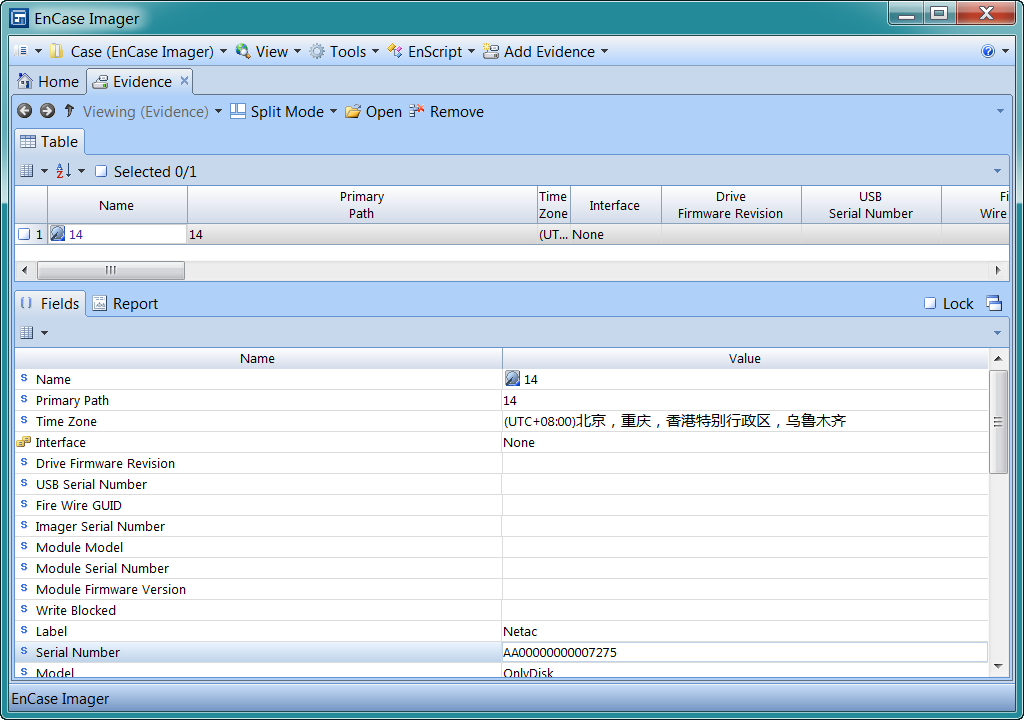Click the Name column header in table
This screenshot has height=720, width=1024.
(117, 205)
